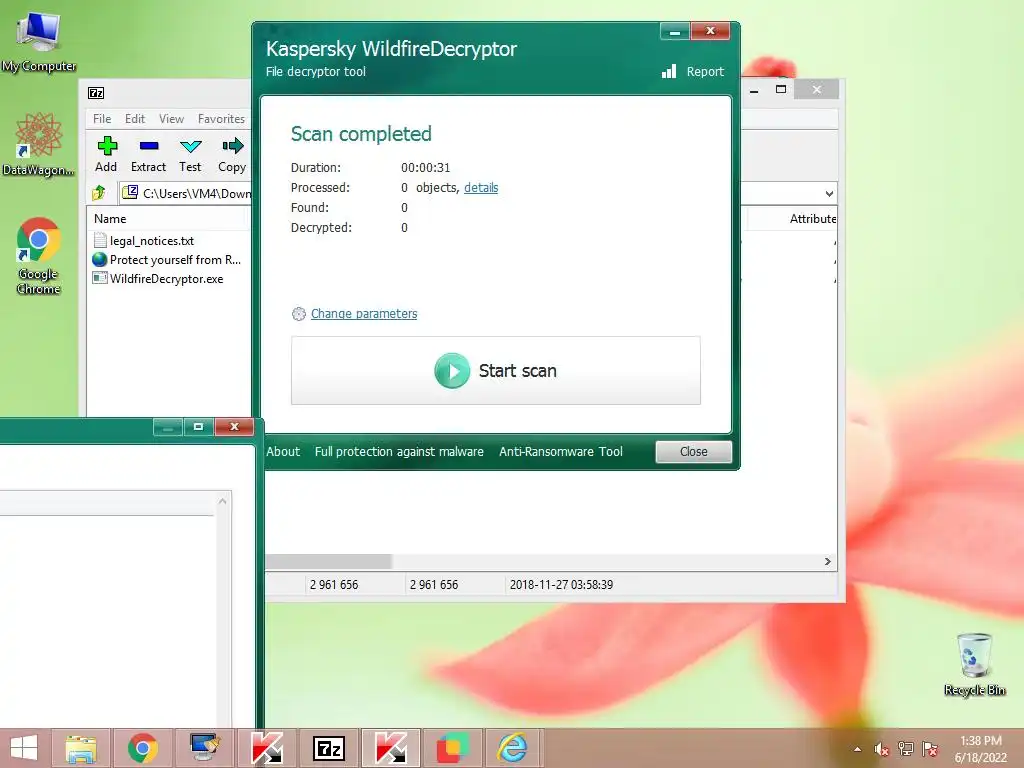Viewport: 1024px width, 768px height.
Task: Click the 2018-11-27 03:58:39 status bar value
Action: (561, 584)
